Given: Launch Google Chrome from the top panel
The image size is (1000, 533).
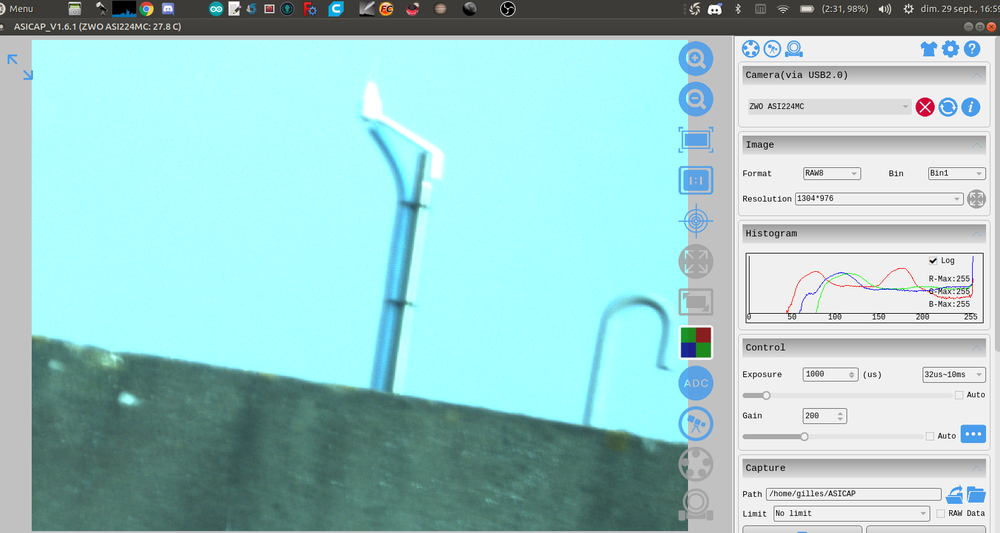Looking at the screenshot, I should point(147,9).
